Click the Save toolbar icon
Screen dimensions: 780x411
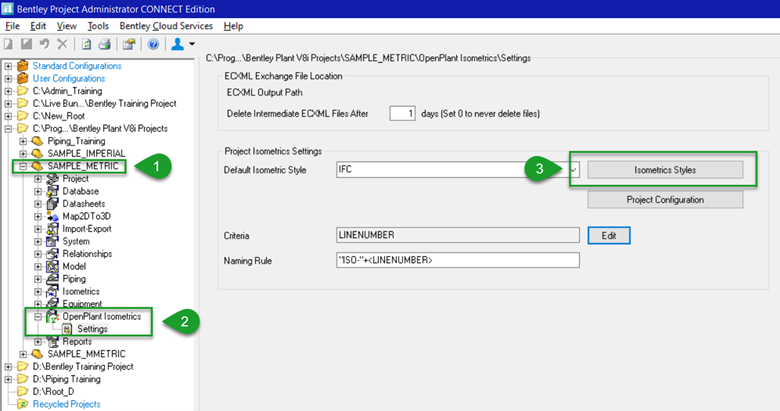[26, 44]
